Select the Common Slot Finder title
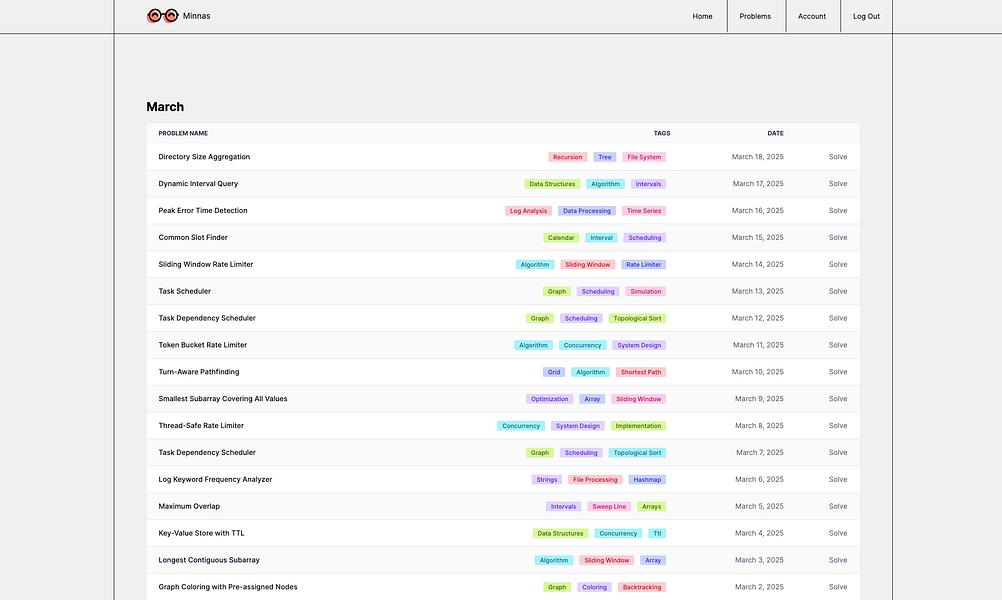Image resolution: width=1002 pixels, height=600 pixels. click(x=193, y=238)
